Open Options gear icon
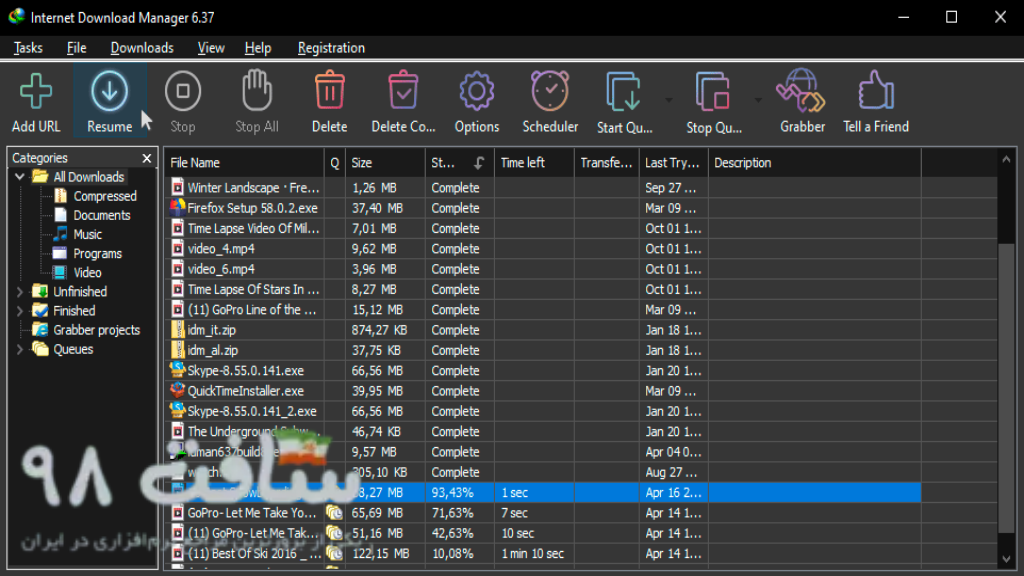Screen dimensions: 1024x576 pyautogui.click(x=477, y=91)
